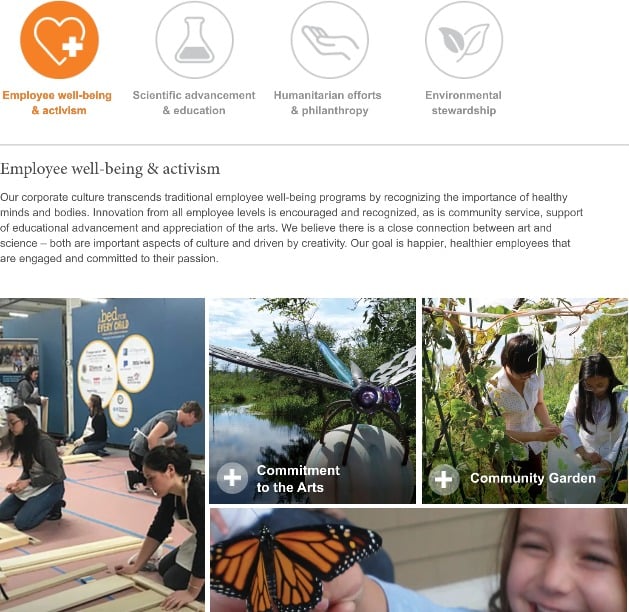This screenshot has width=629, height=612.
Task: Choose the leaves environmental icon
Action: pos(464,39)
